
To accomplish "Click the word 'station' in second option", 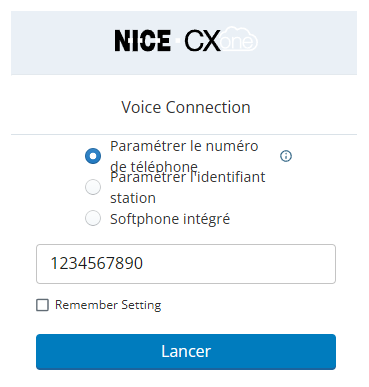I will coord(133,198).
